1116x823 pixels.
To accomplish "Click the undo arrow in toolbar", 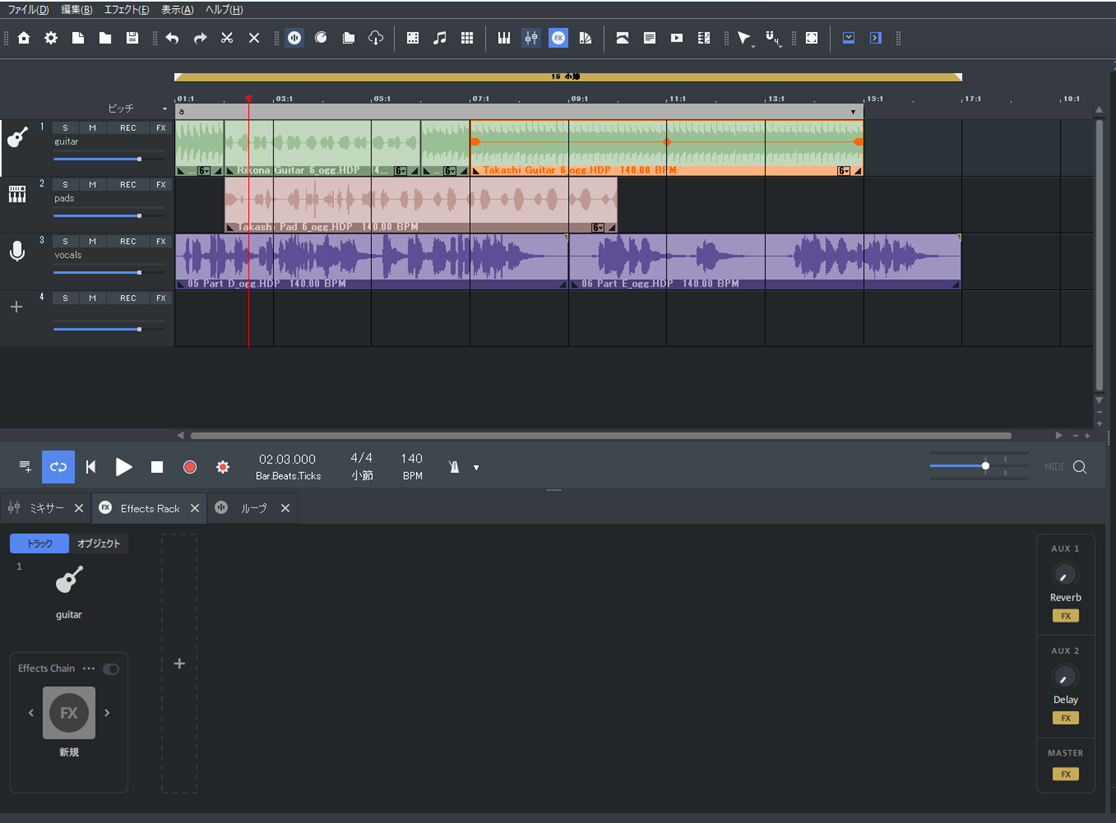I will pos(172,38).
